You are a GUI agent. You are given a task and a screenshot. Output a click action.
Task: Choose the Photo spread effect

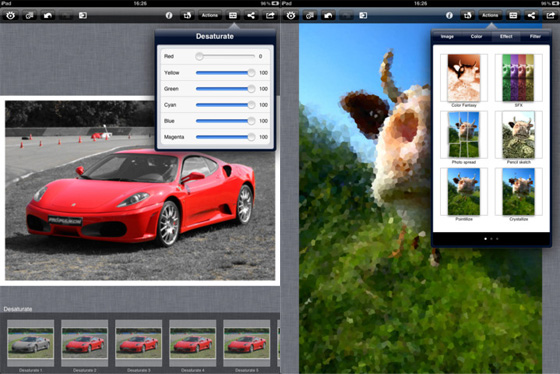coord(464,135)
